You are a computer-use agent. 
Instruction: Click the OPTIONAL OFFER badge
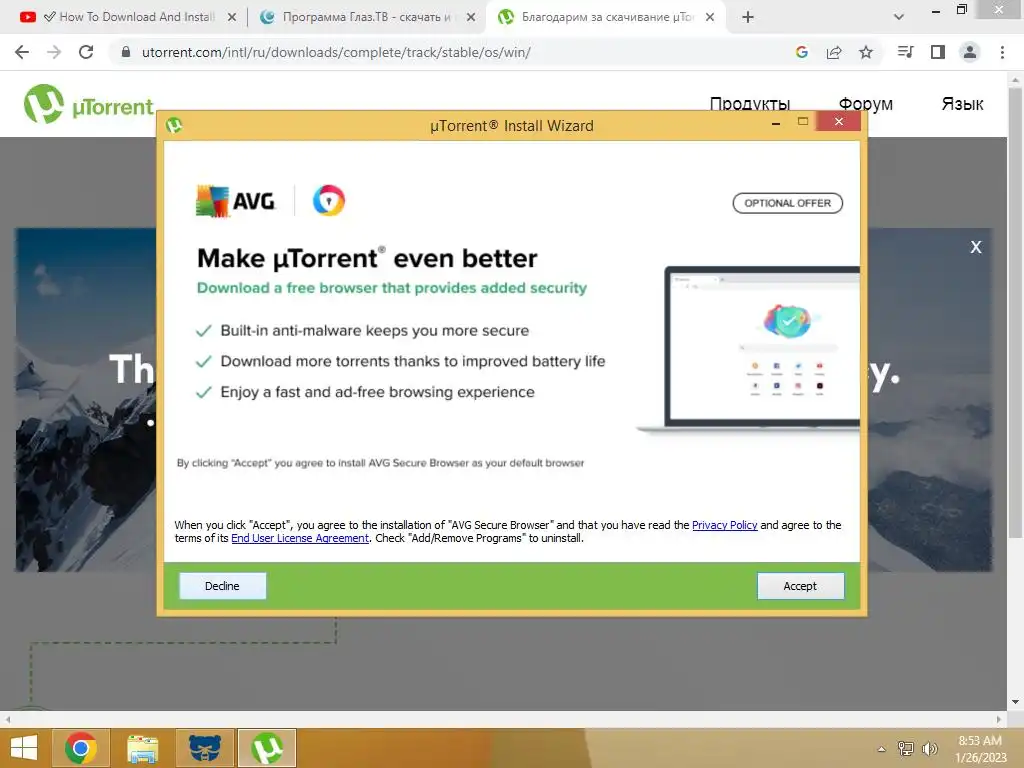(x=788, y=203)
